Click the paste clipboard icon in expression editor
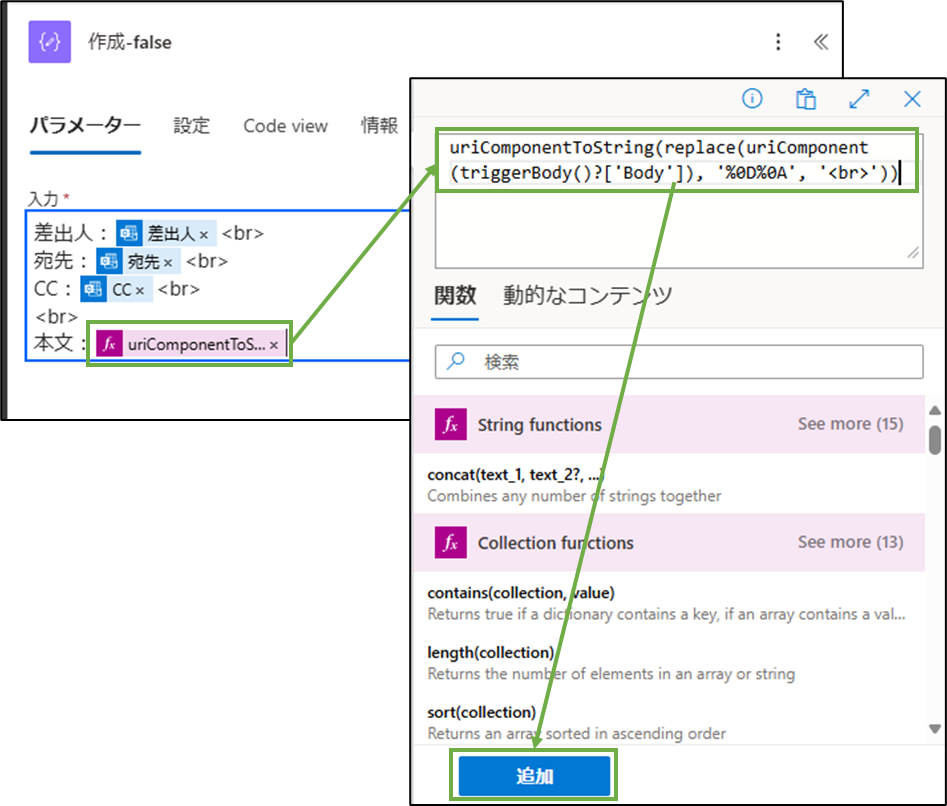 coord(806,98)
